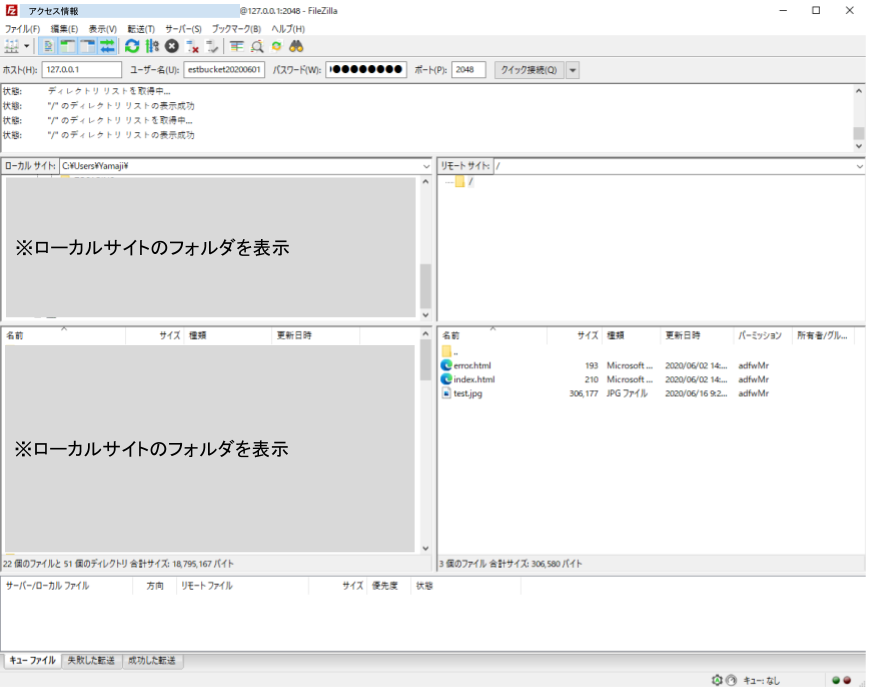Image resolution: width=872 pixels, height=688 pixels.
Task: Click test.jpg image file icon
Action: pyautogui.click(x=446, y=393)
